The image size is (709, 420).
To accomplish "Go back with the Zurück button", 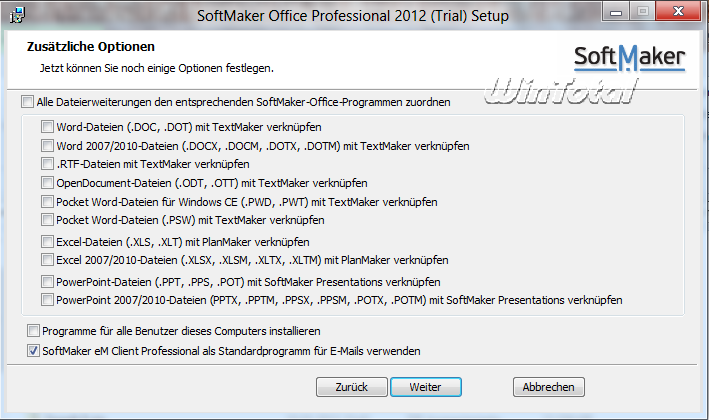I will click(352, 387).
